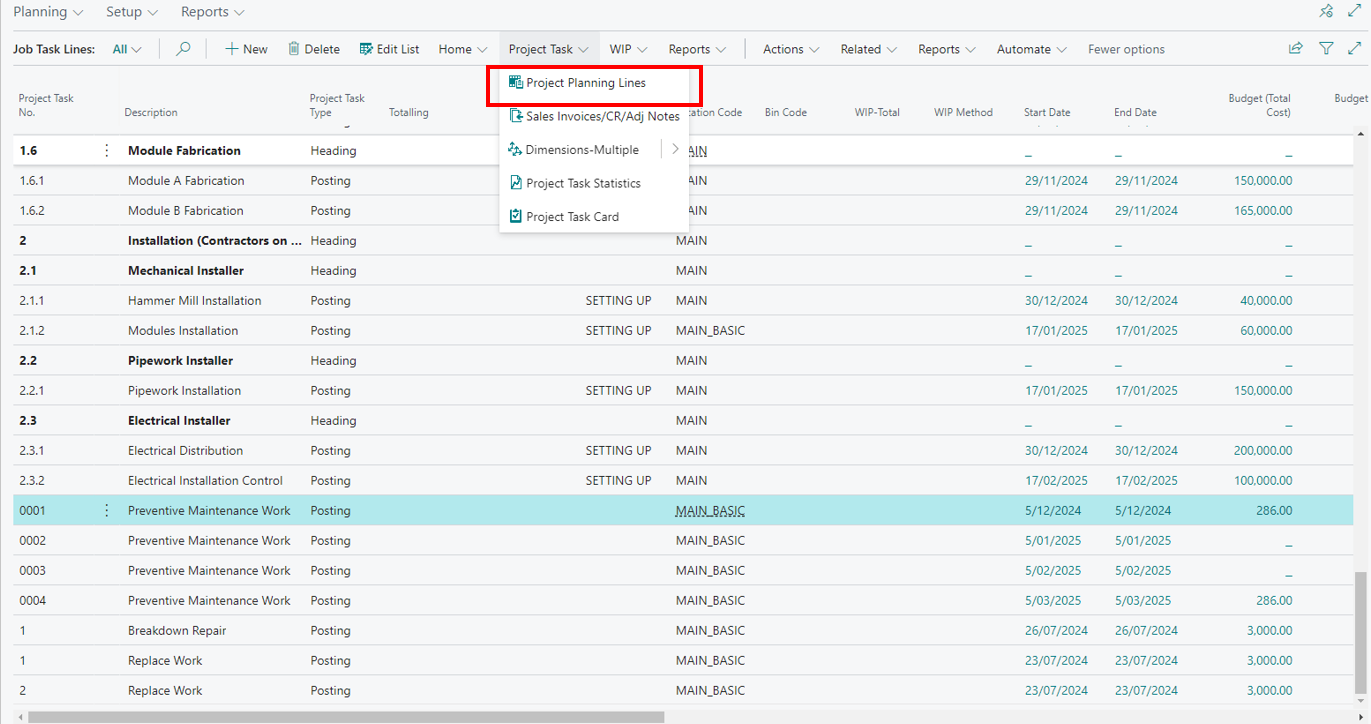Click the Dimensions-Multiple icon

[x=516, y=149]
